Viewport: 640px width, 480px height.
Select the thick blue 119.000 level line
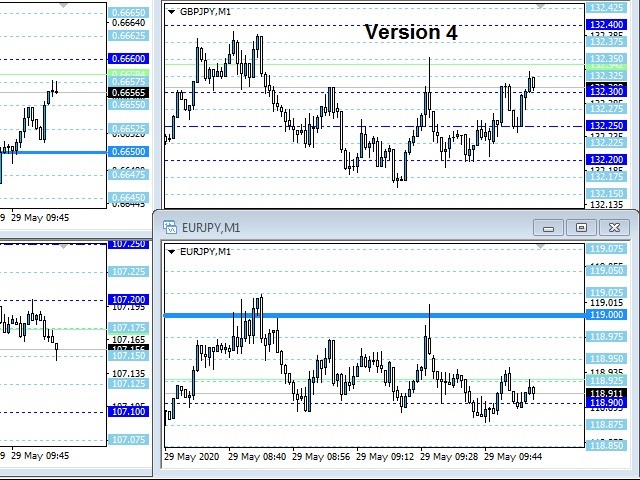coord(374,315)
